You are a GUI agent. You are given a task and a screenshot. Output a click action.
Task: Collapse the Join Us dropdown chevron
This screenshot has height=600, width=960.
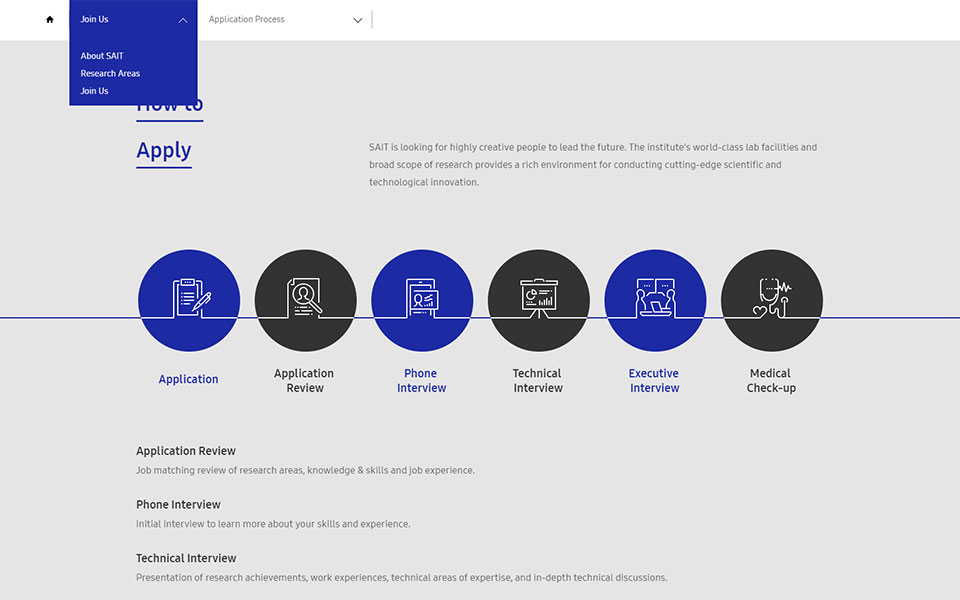(x=183, y=20)
